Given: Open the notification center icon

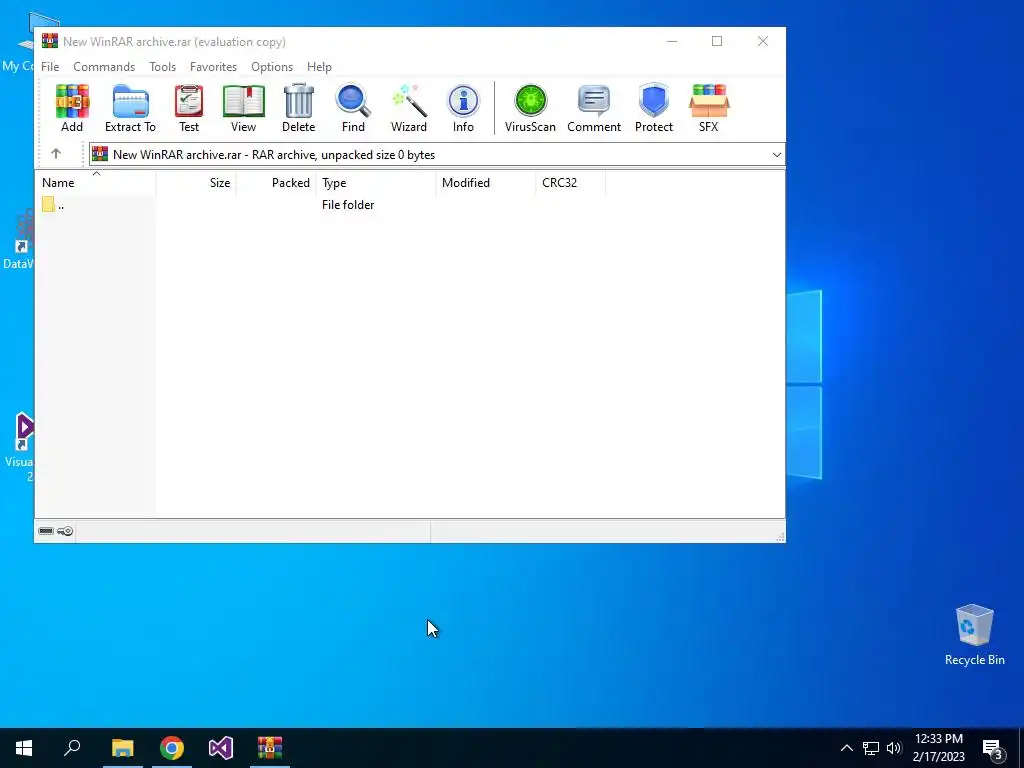Looking at the screenshot, I should [993, 749].
